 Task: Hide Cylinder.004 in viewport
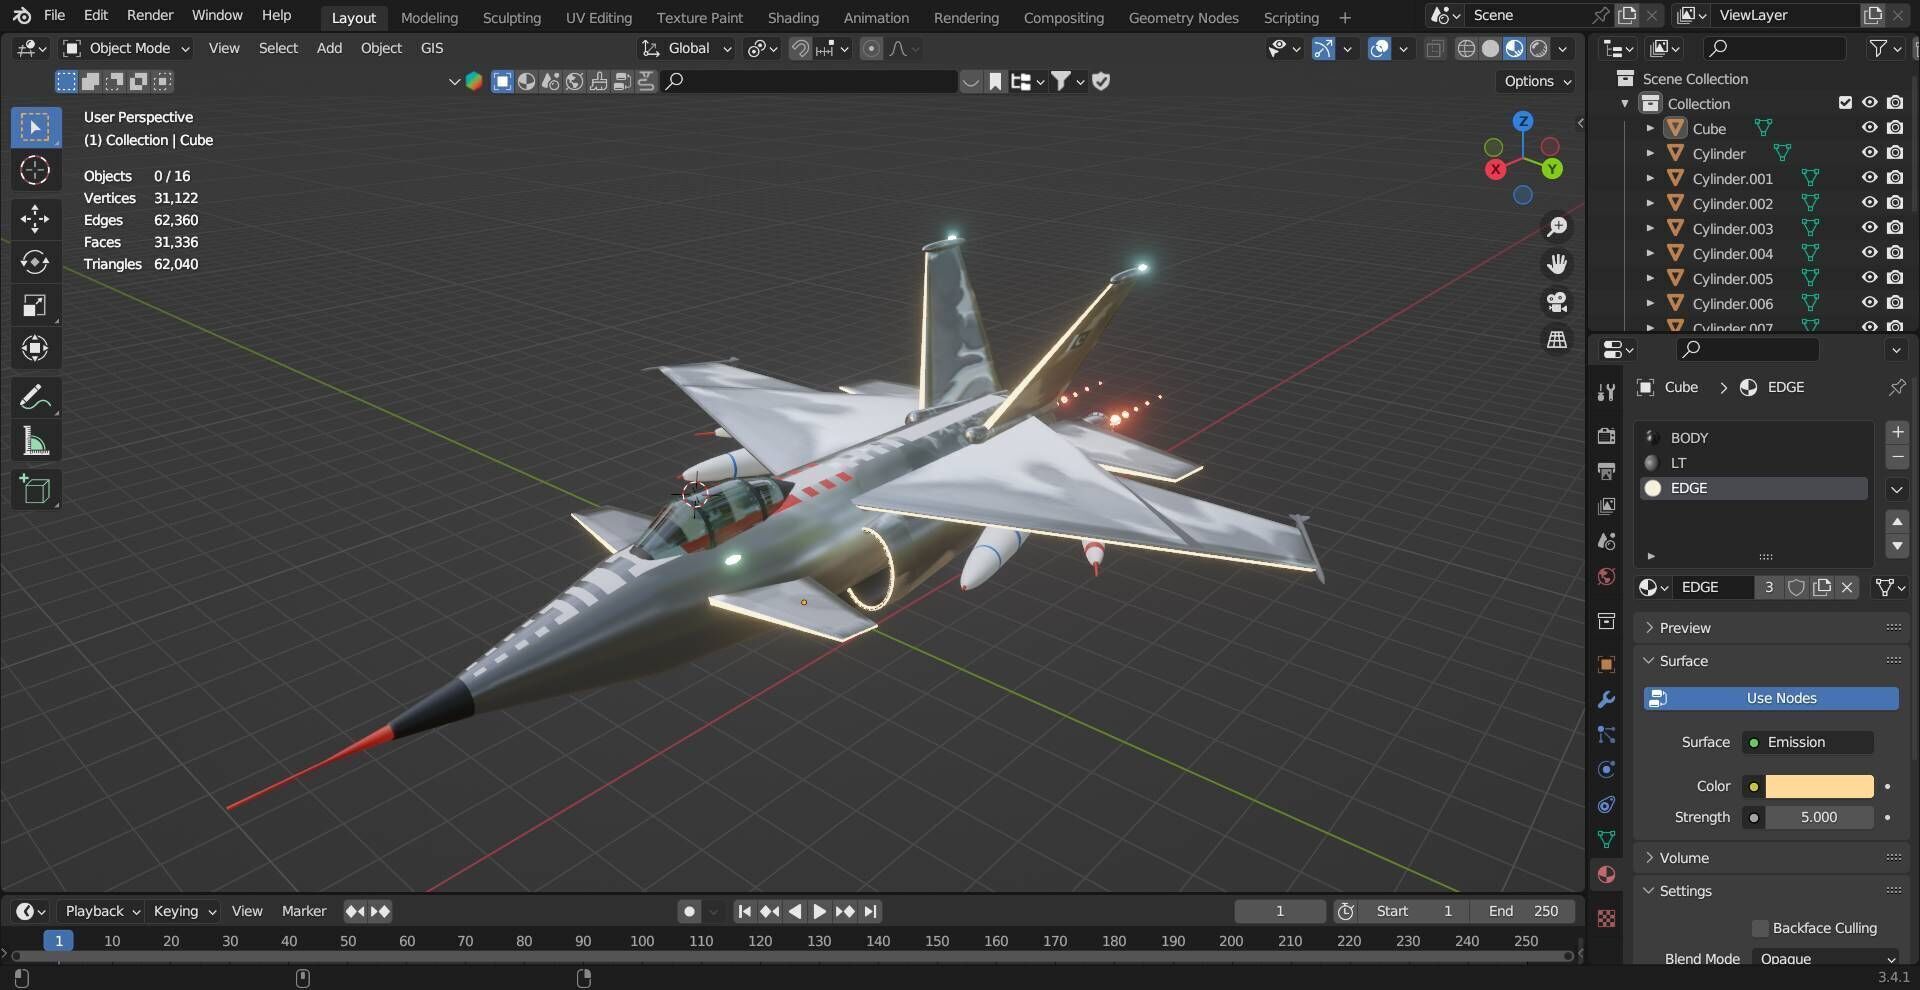pos(1869,253)
